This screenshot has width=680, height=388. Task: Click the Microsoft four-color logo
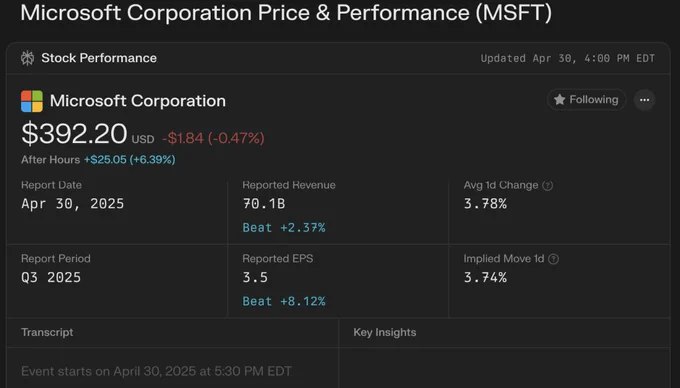(x=32, y=101)
